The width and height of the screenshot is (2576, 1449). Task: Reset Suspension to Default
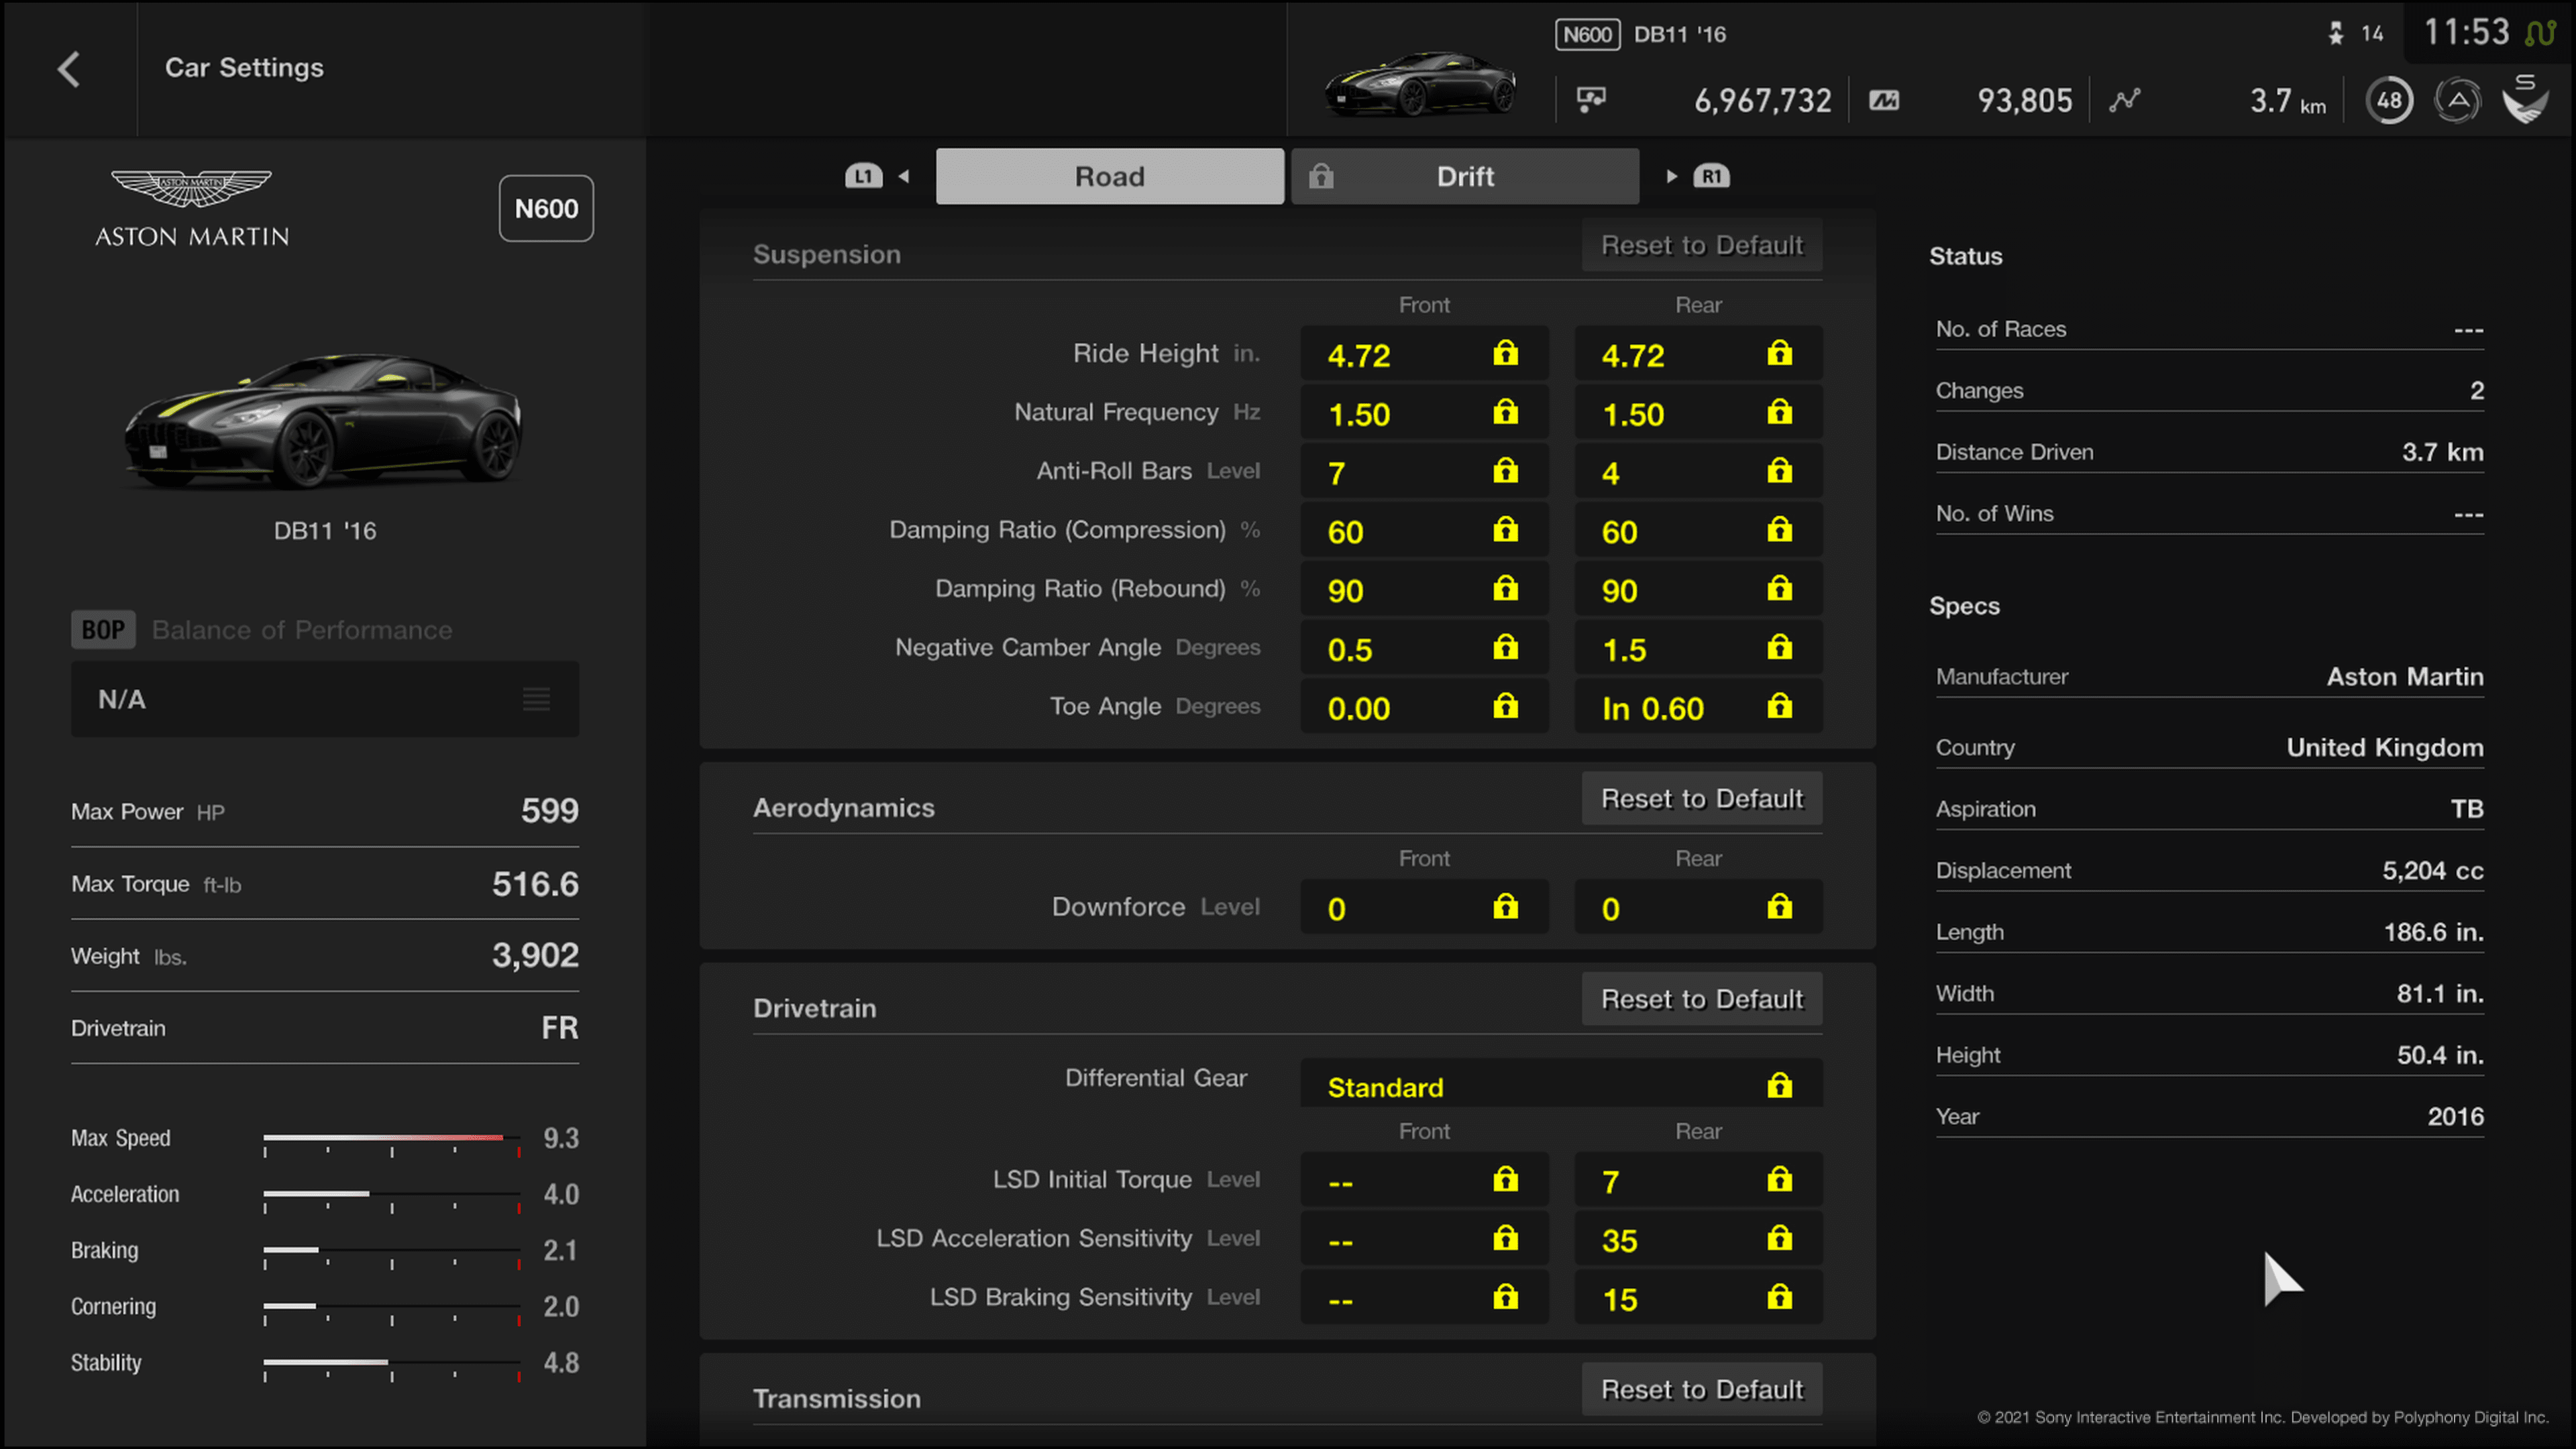tap(1702, 245)
